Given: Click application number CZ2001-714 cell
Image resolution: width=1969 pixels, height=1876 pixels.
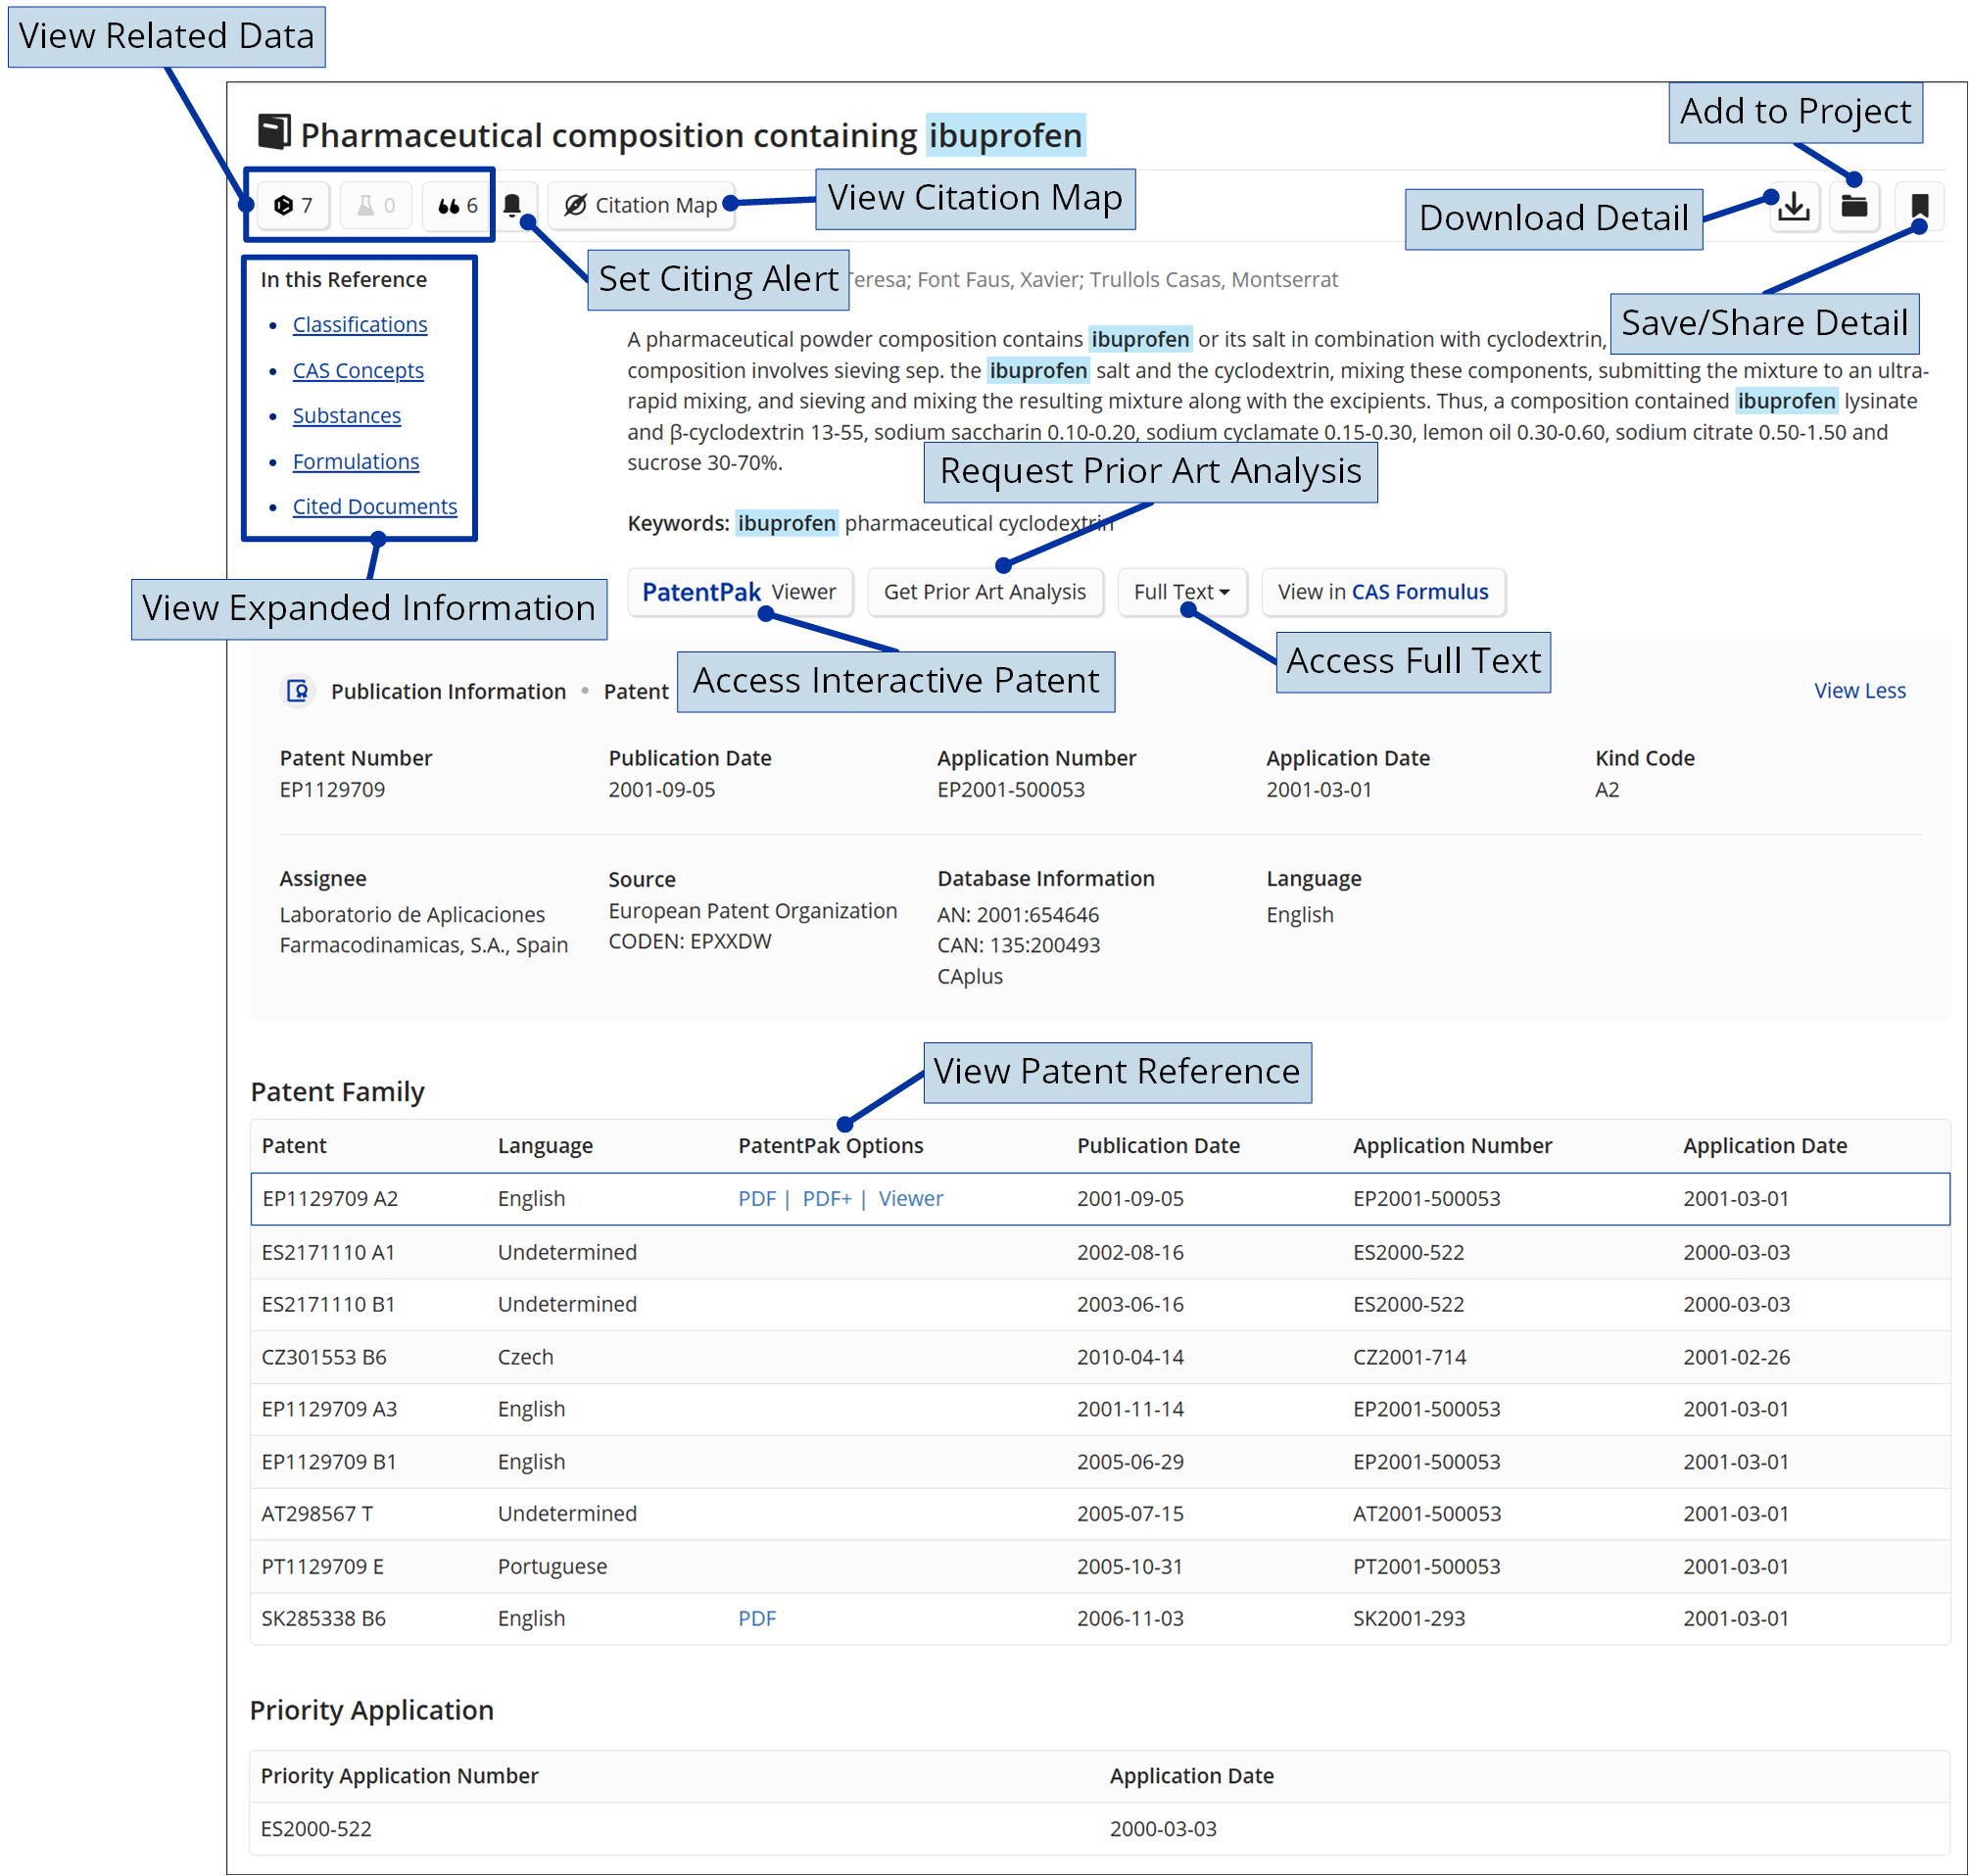Looking at the screenshot, I should pyautogui.click(x=1410, y=1357).
